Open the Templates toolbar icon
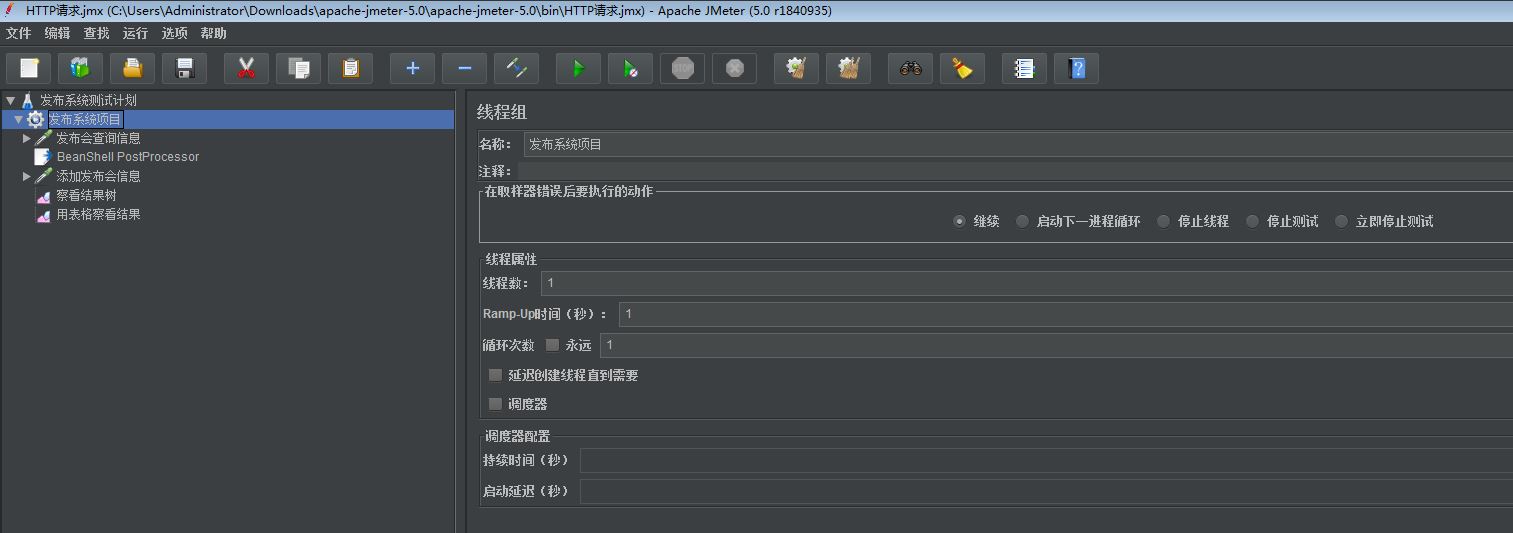Viewport: 1513px width, 533px height. tap(81, 68)
